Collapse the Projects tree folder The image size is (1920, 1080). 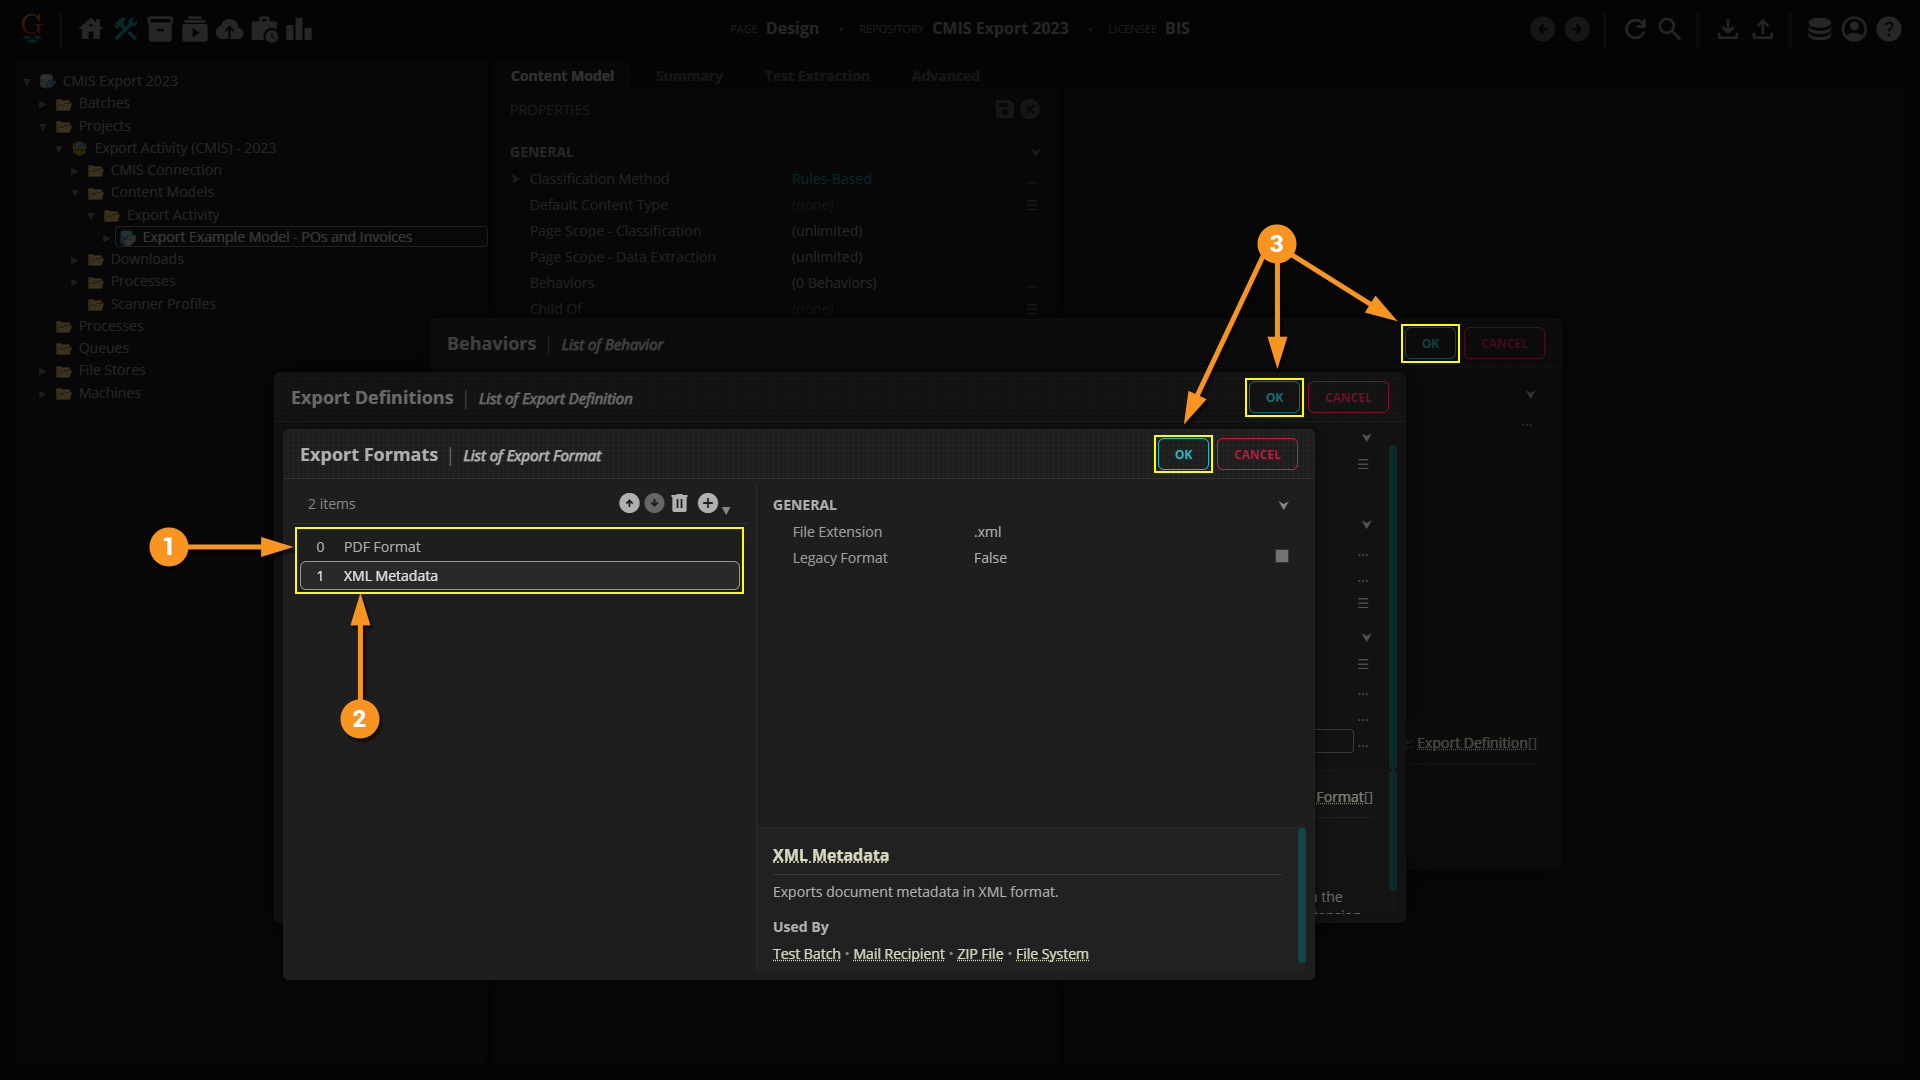click(x=43, y=127)
